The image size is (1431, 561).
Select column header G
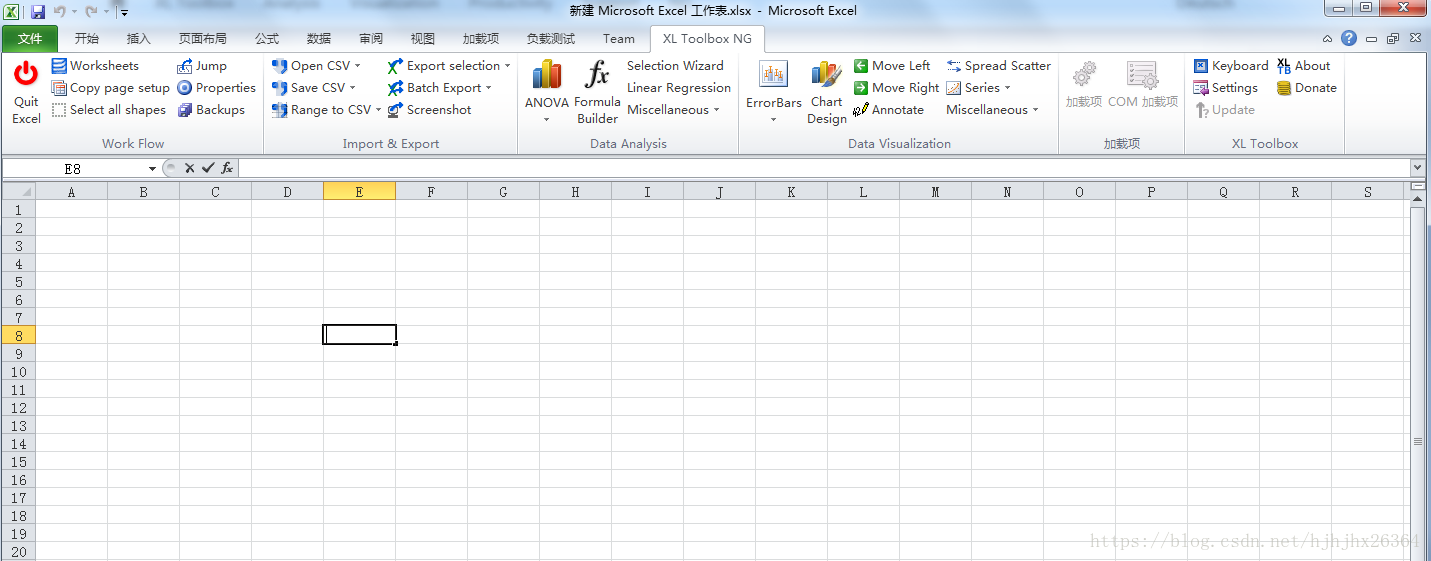503,191
